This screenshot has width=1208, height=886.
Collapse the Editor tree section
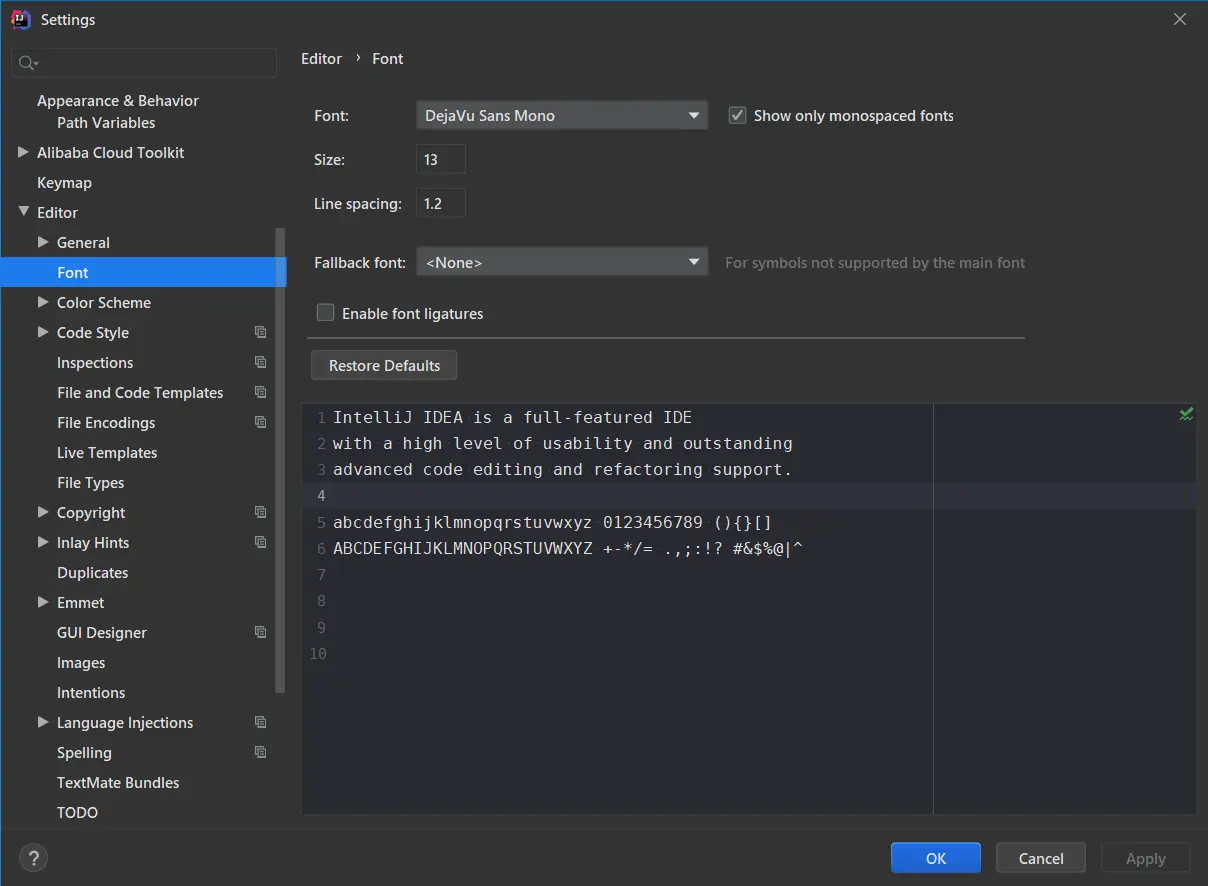pyautogui.click(x=23, y=212)
